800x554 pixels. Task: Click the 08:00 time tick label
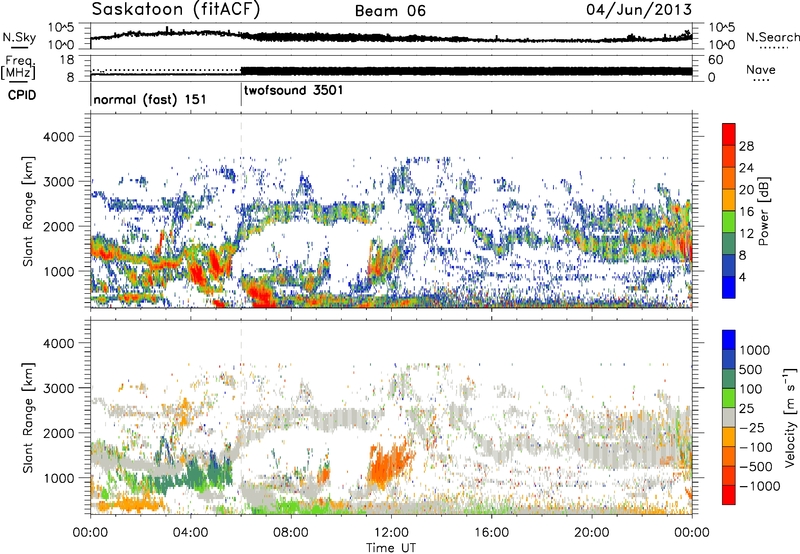tap(291, 533)
